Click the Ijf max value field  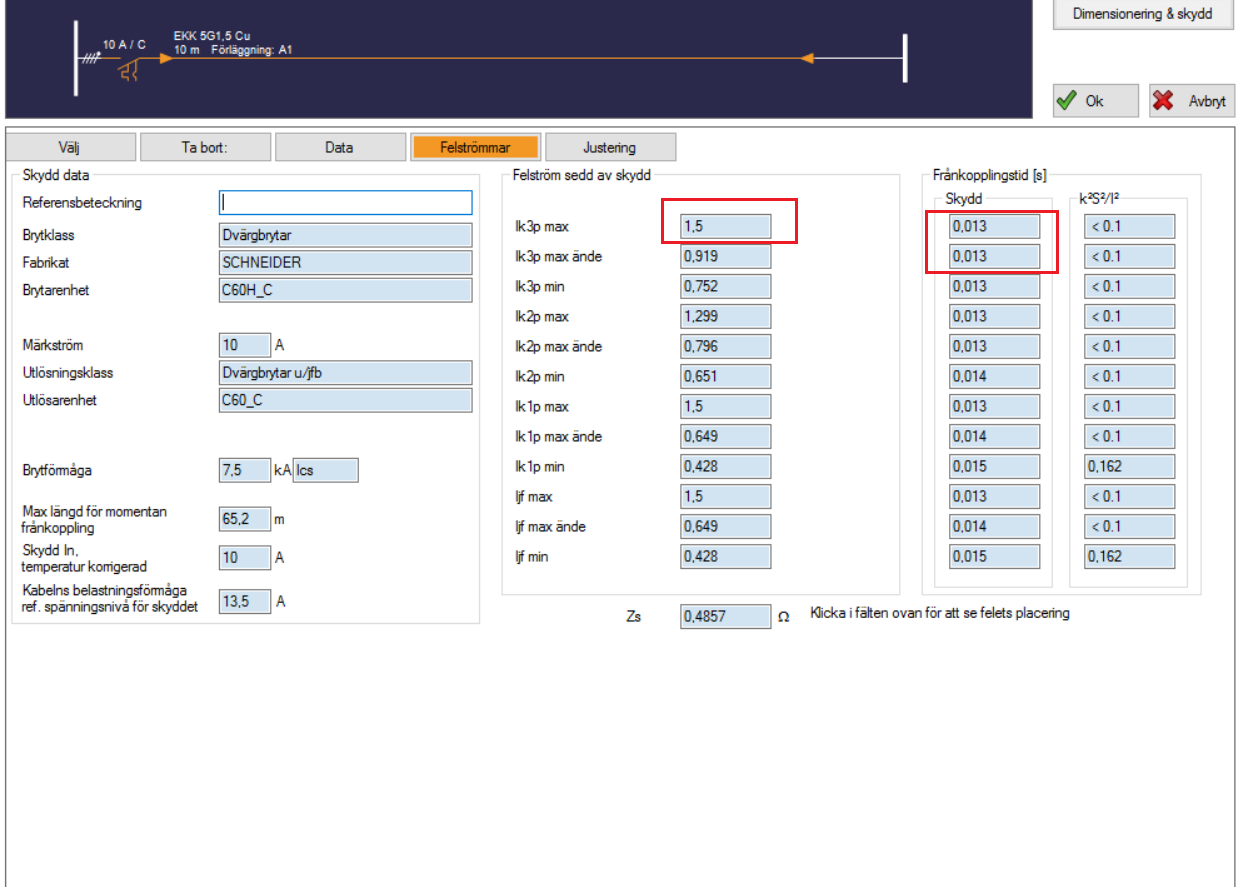point(725,496)
